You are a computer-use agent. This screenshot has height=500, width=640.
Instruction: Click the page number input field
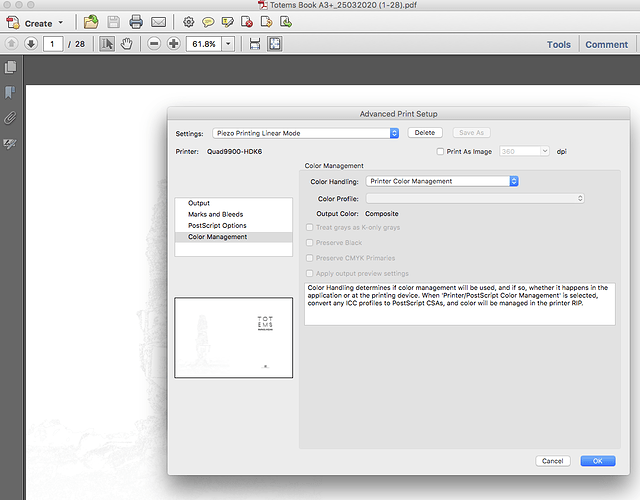[x=56, y=44]
